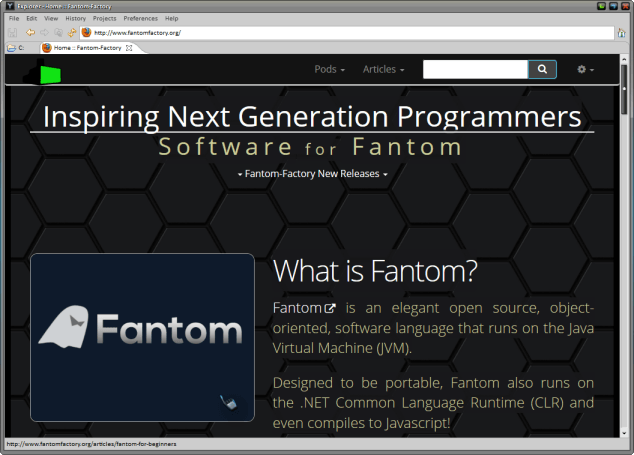Open the History menu
This screenshot has width=634, height=455.
pos(75,18)
